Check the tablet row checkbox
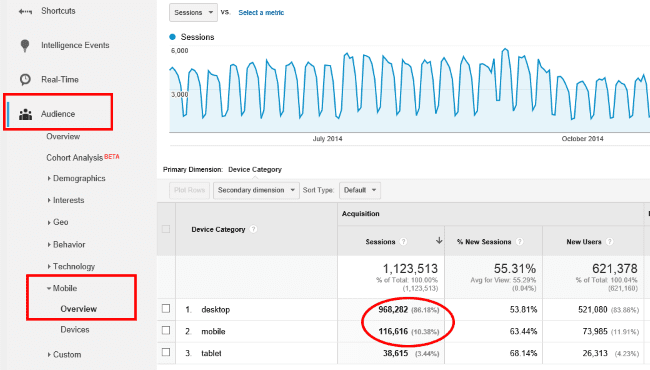 (x=166, y=352)
